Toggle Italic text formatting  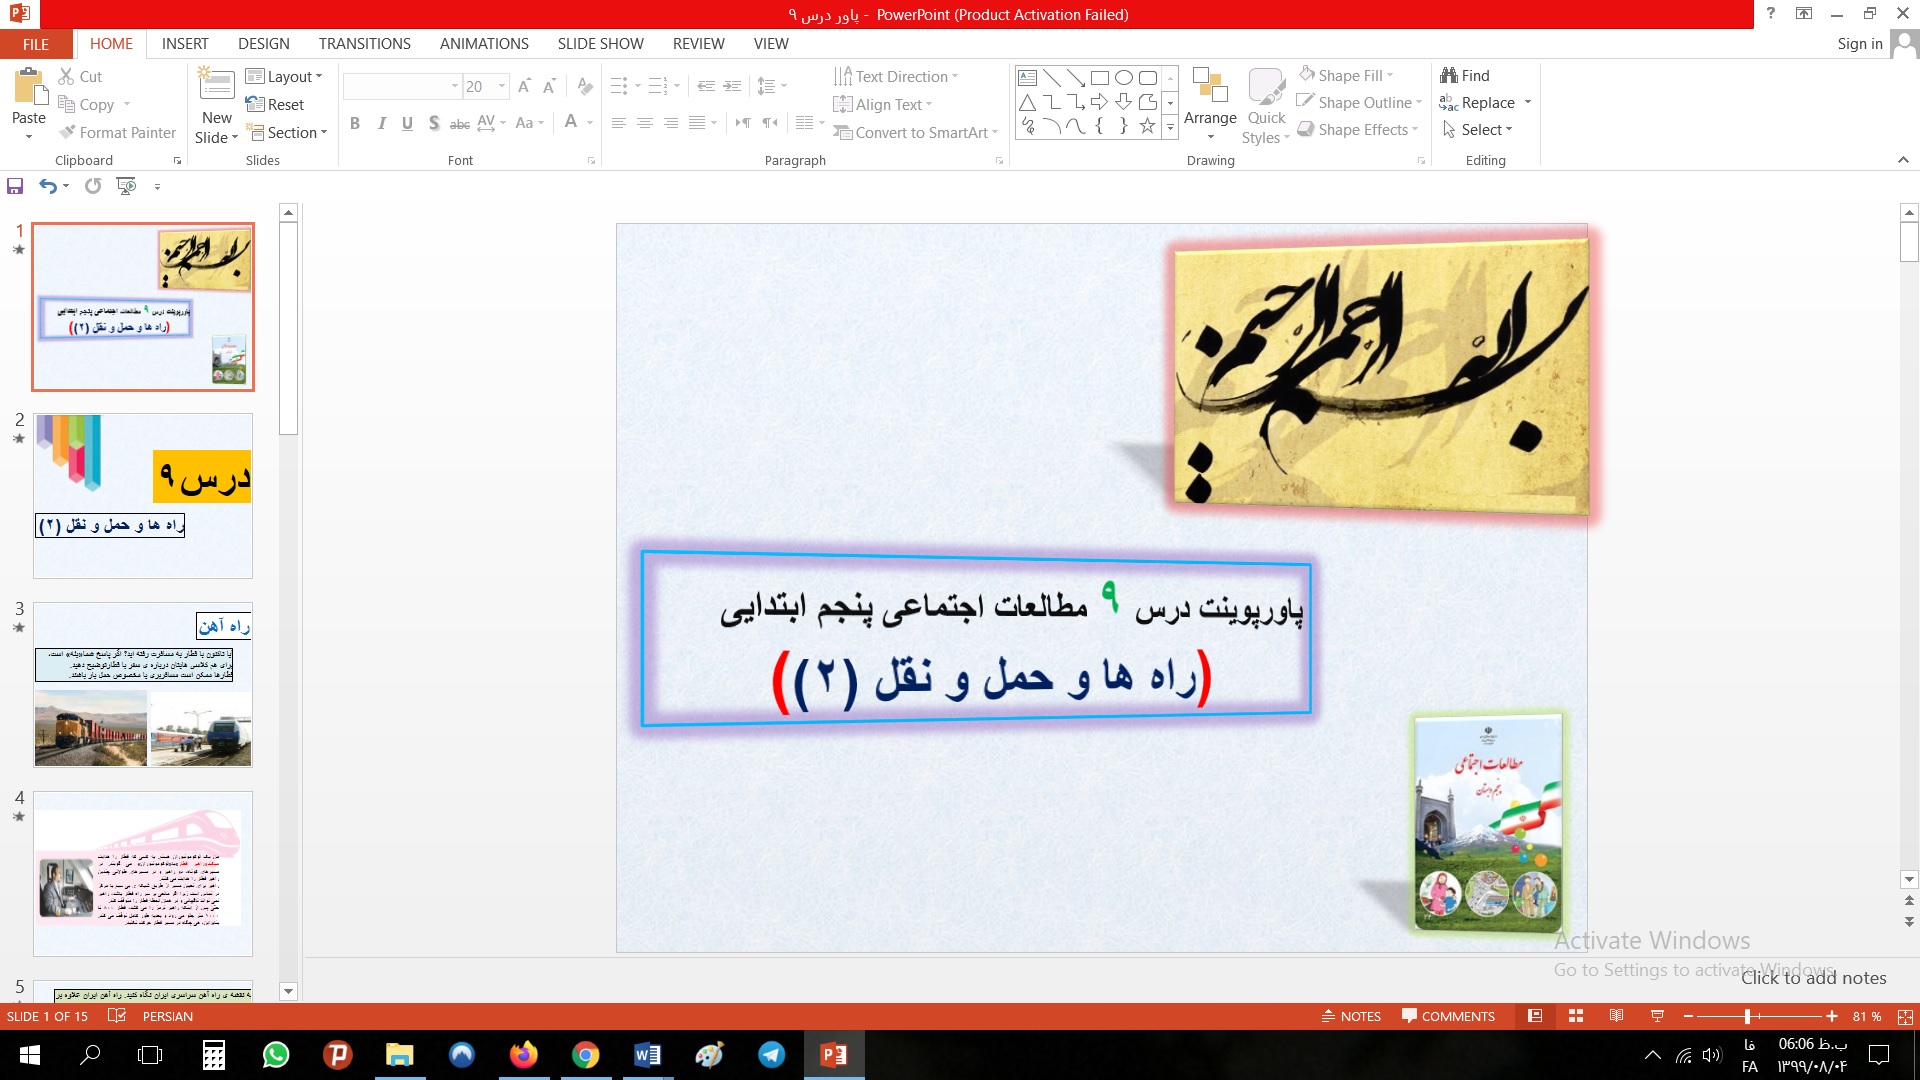(x=381, y=123)
